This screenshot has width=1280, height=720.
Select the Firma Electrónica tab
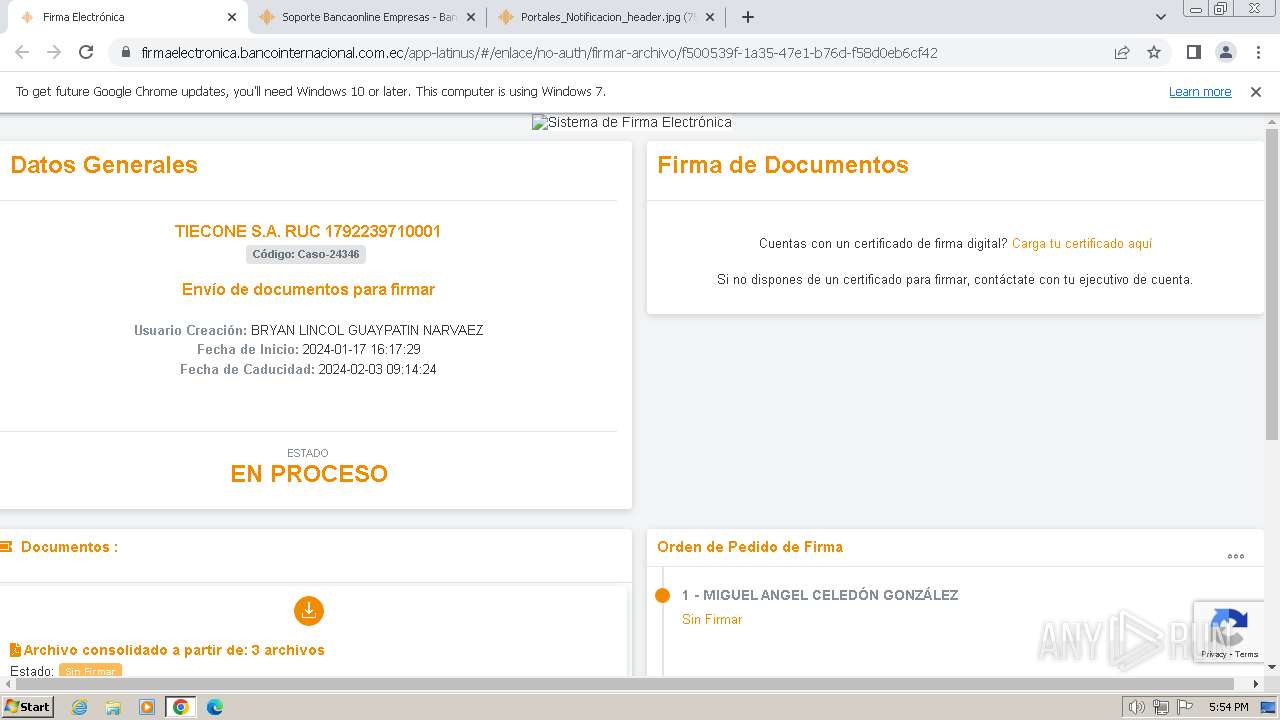[x=128, y=17]
